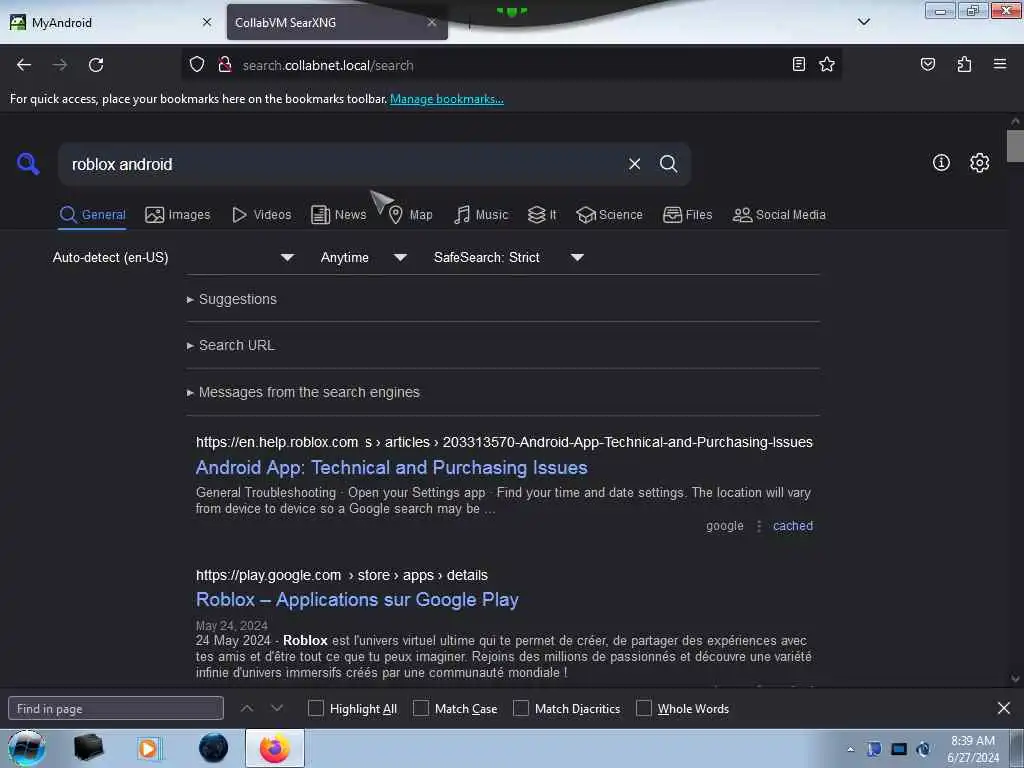Open the media player taskbar icon
Image resolution: width=1024 pixels, height=768 pixels.
click(148, 748)
